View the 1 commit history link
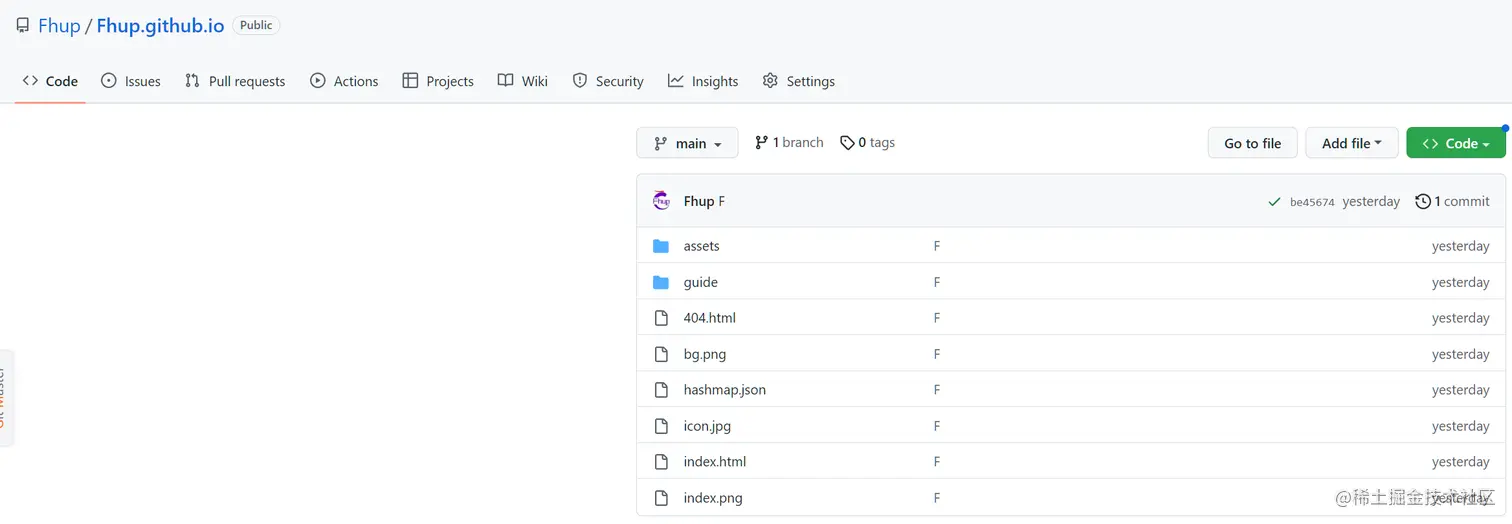The width and height of the screenshot is (1512, 524). coord(1452,201)
